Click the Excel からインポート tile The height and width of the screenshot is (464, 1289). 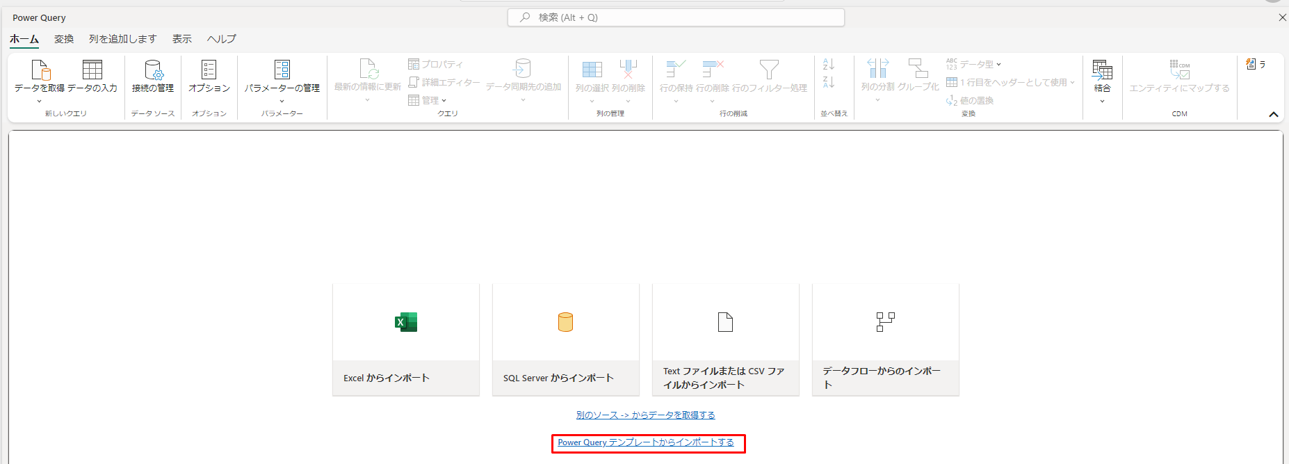tap(406, 339)
